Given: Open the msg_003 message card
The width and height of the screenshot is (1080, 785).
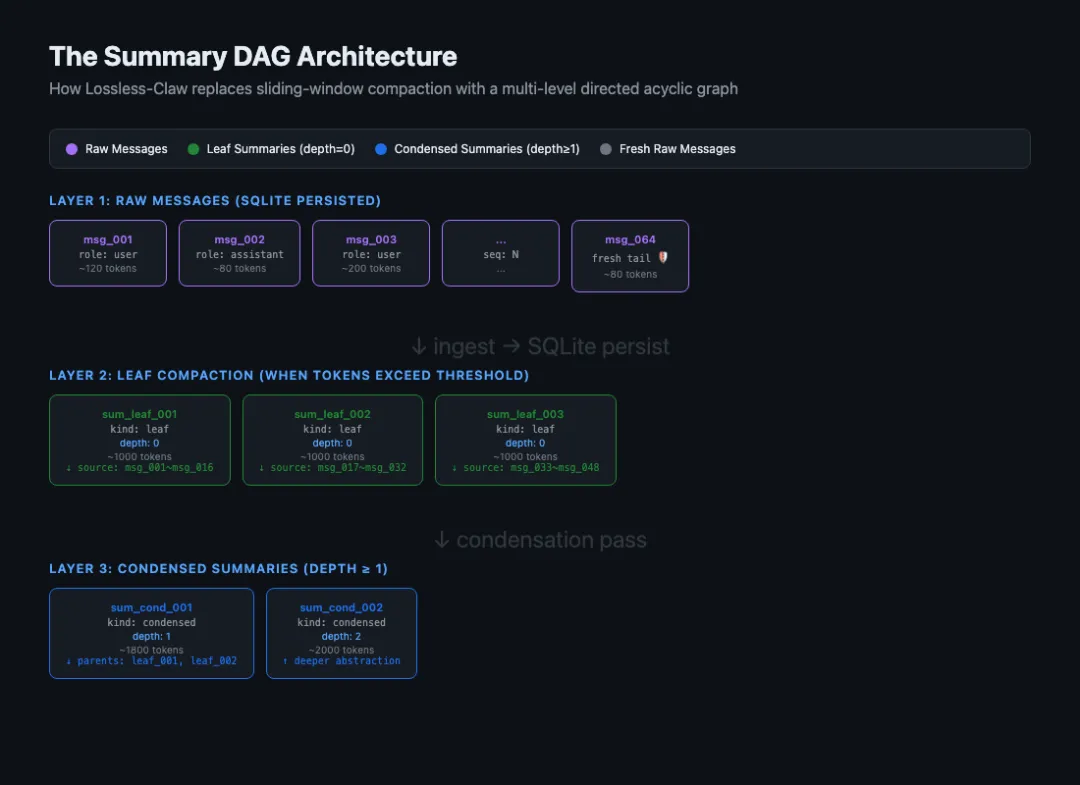Looking at the screenshot, I should (371, 254).
